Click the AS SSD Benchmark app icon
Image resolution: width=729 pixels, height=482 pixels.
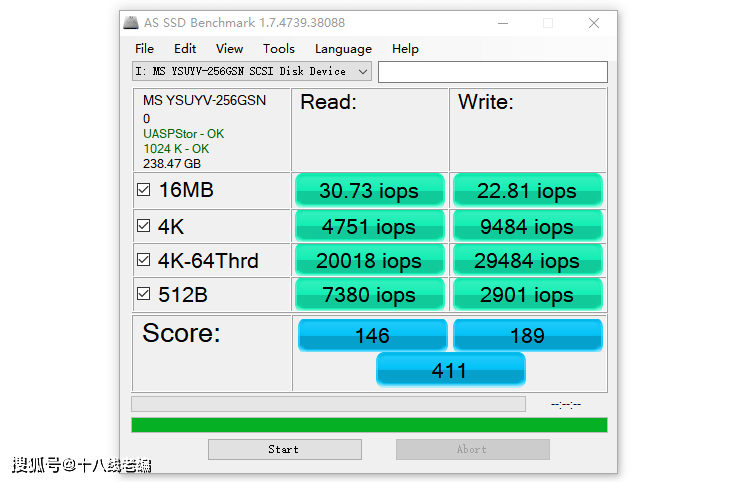pos(131,23)
